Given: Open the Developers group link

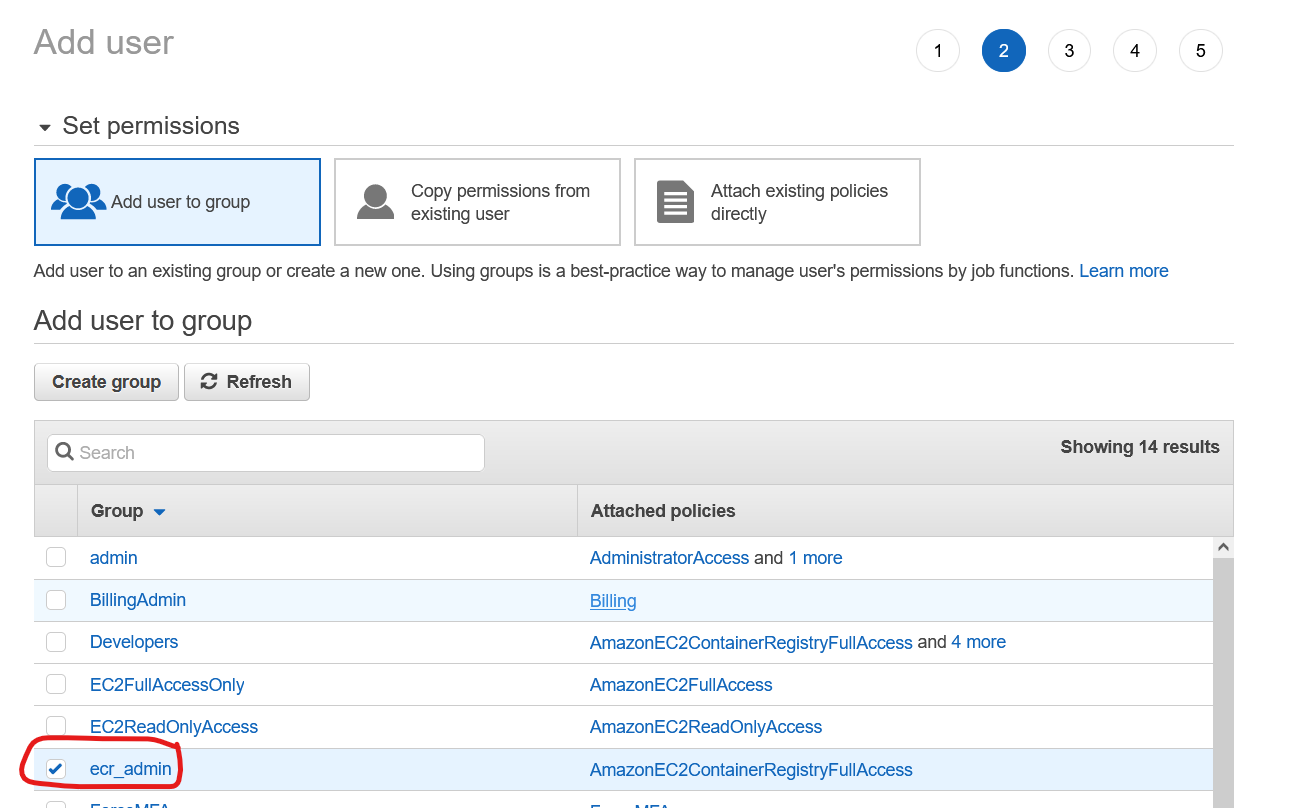Looking at the screenshot, I should (x=134, y=642).
